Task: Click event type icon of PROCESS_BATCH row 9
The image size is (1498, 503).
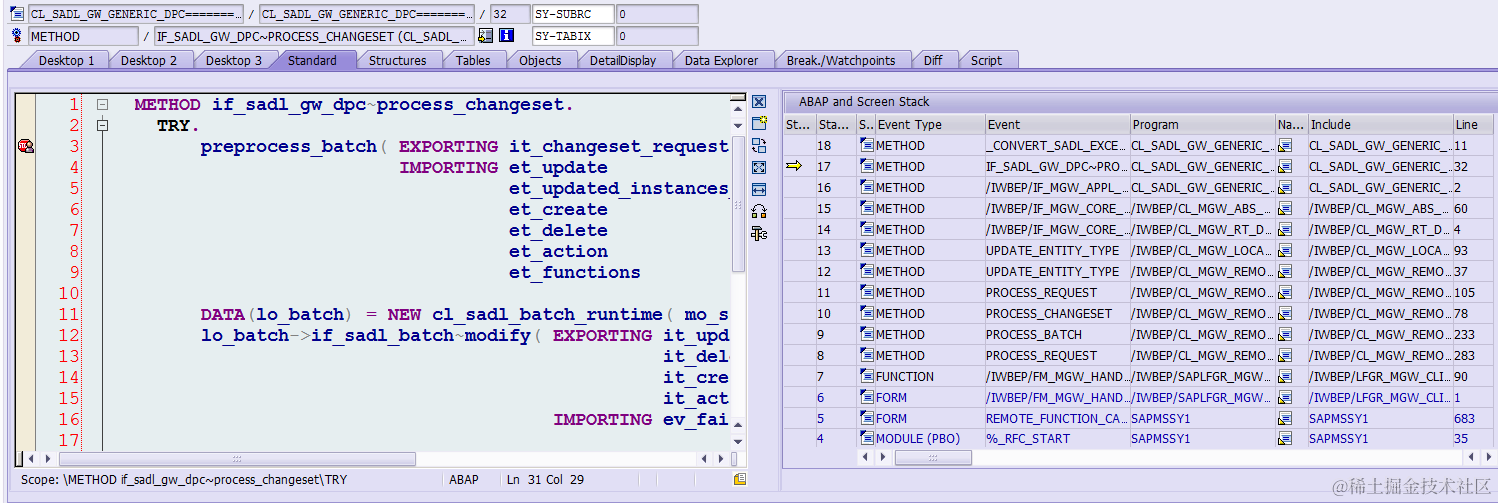Action: (x=867, y=335)
